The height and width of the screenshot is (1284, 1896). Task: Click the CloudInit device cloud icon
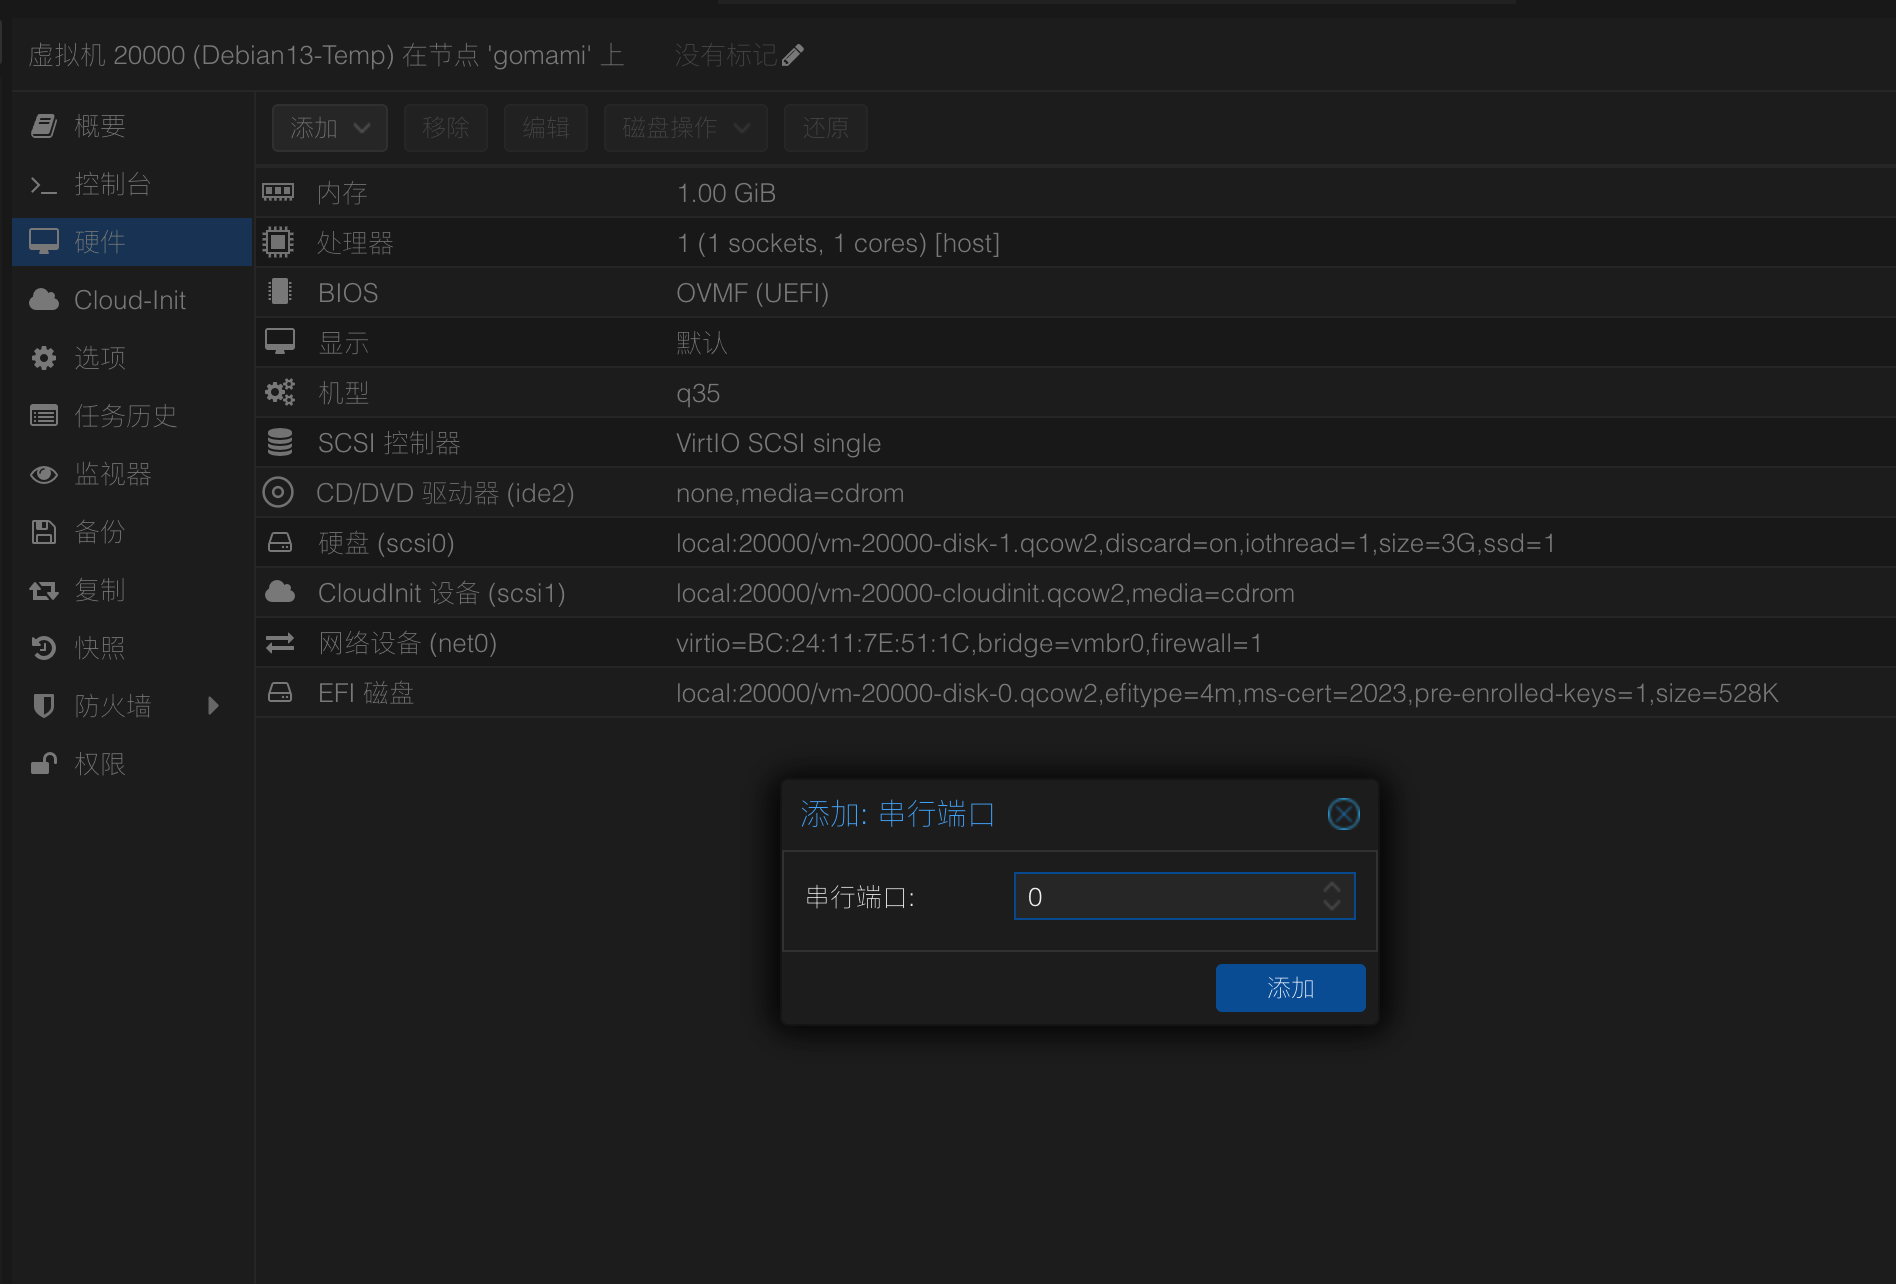click(280, 592)
